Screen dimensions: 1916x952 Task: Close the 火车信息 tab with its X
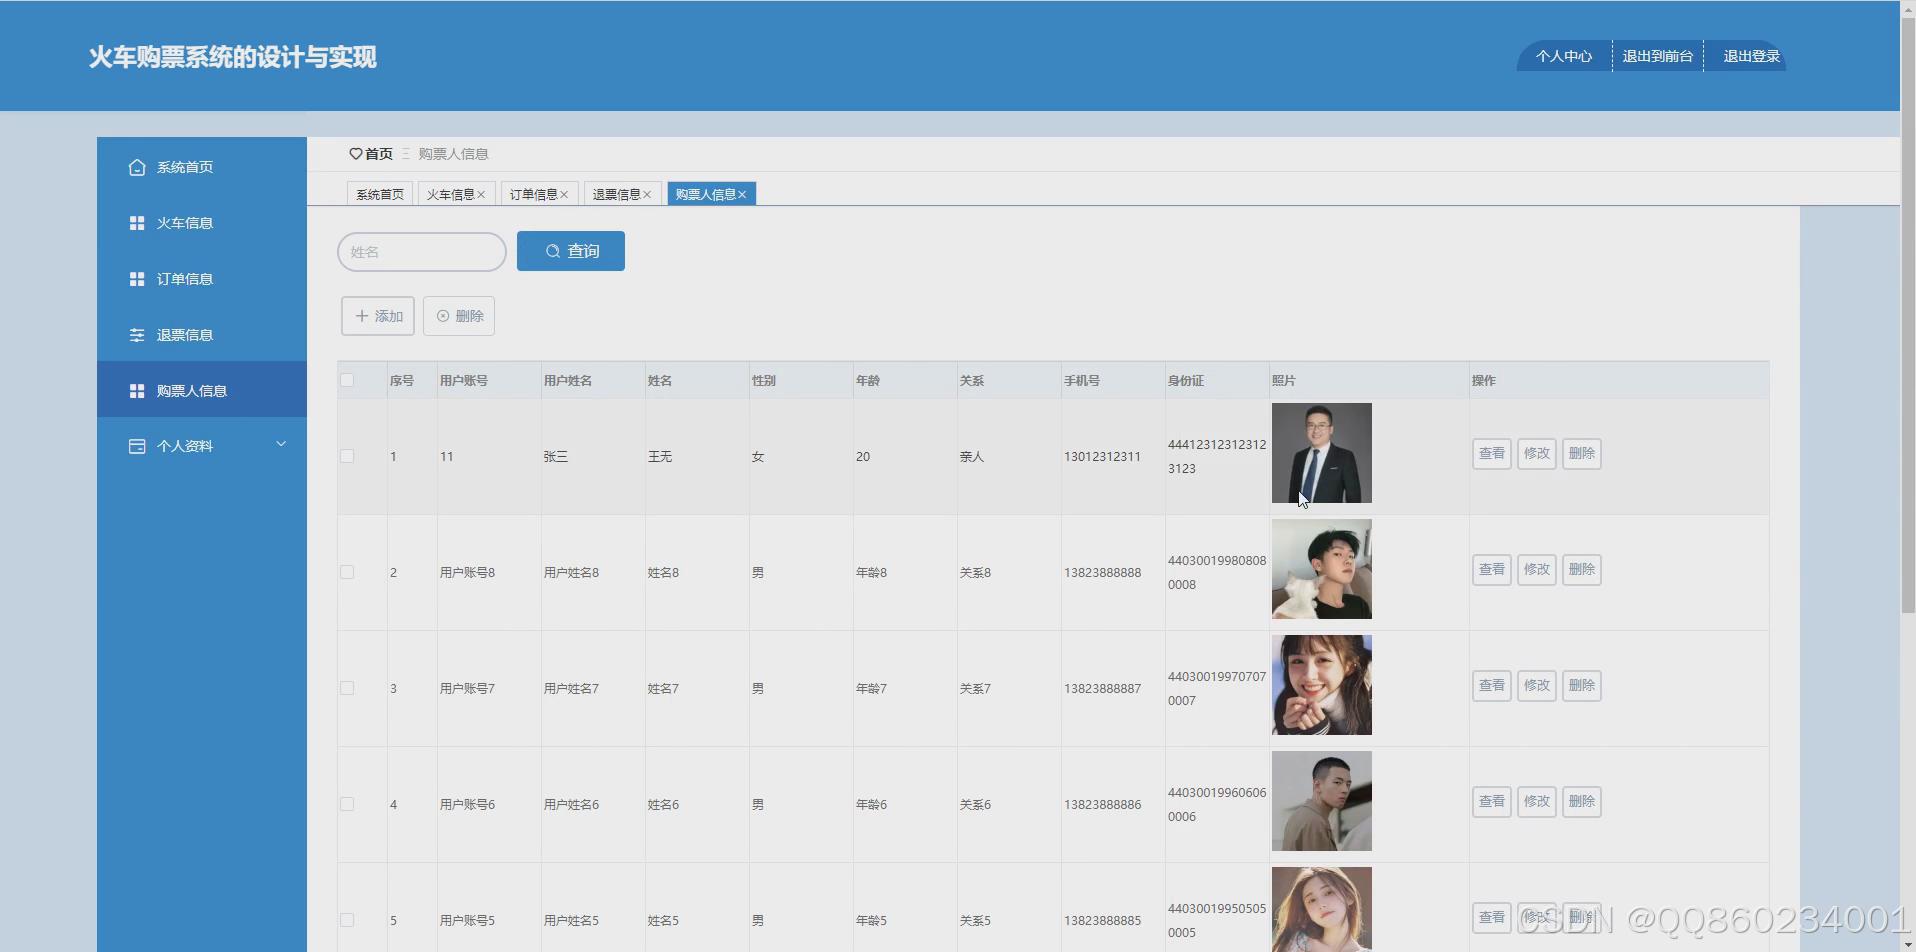click(481, 195)
